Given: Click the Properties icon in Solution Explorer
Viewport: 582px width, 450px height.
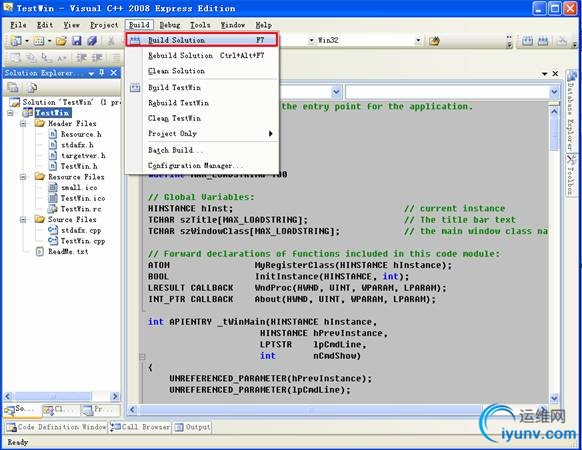Looking at the screenshot, I should tap(13, 87).
